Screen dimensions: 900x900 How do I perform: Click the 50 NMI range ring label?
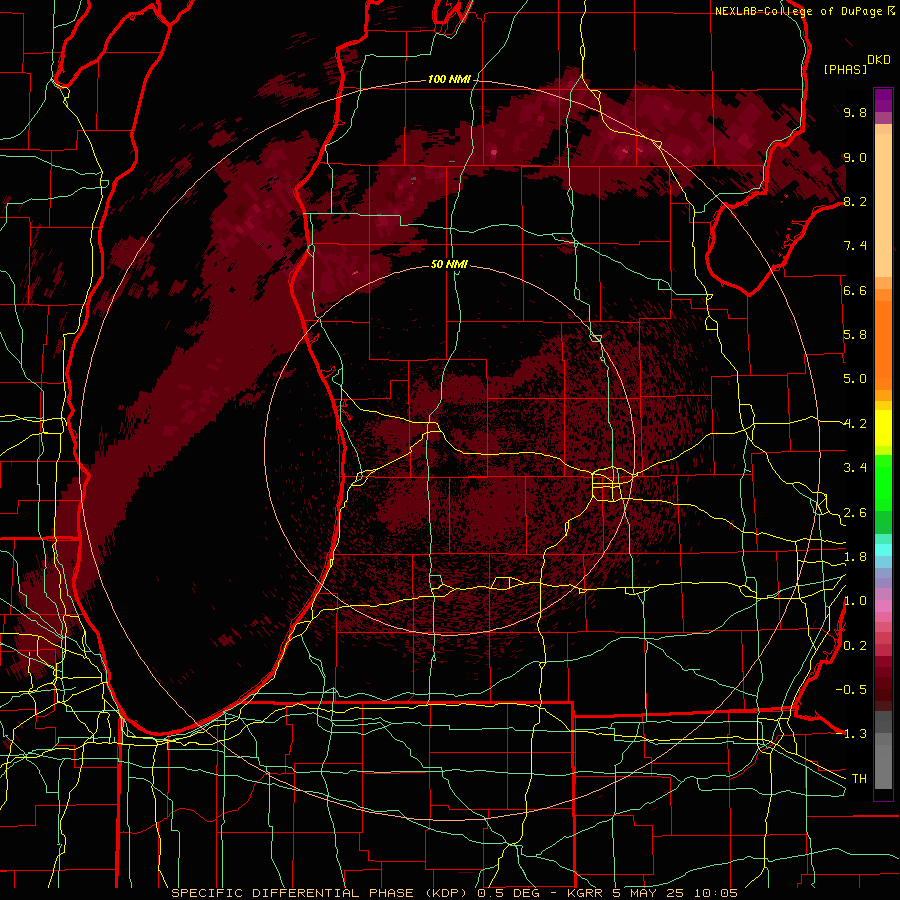pos(449,264)
